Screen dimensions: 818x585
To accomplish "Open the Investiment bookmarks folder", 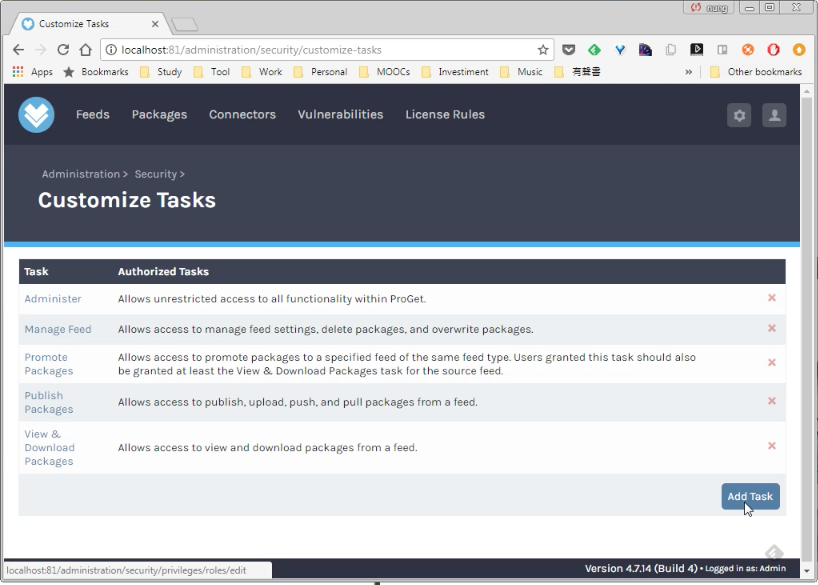I will coord(455,72).
